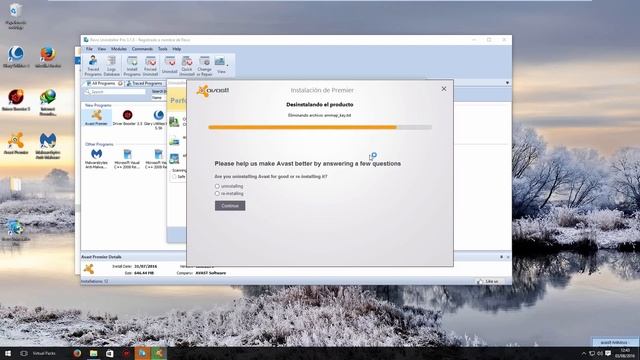Open File Explorer from the taskbar

click(x=93, y=353)
